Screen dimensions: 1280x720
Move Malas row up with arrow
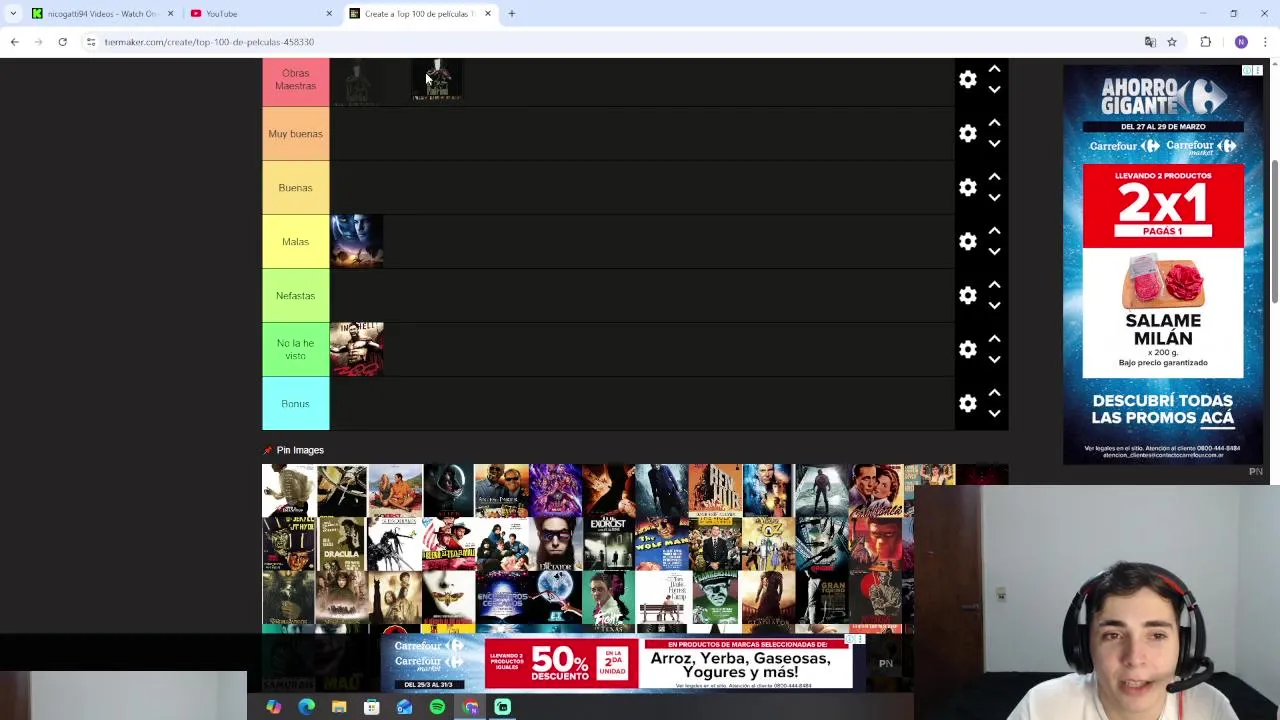click(994, 231)
